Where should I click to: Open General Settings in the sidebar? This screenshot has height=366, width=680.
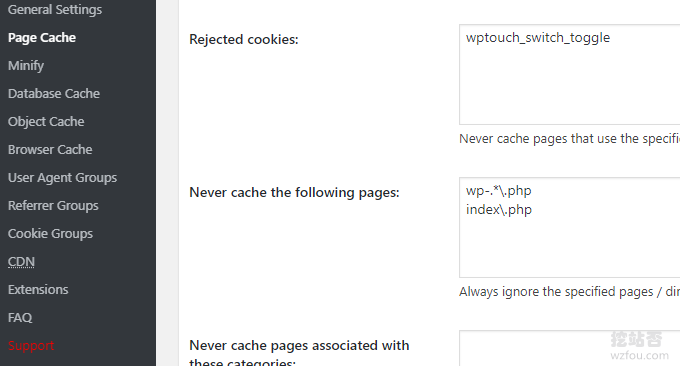click(55, 10)
